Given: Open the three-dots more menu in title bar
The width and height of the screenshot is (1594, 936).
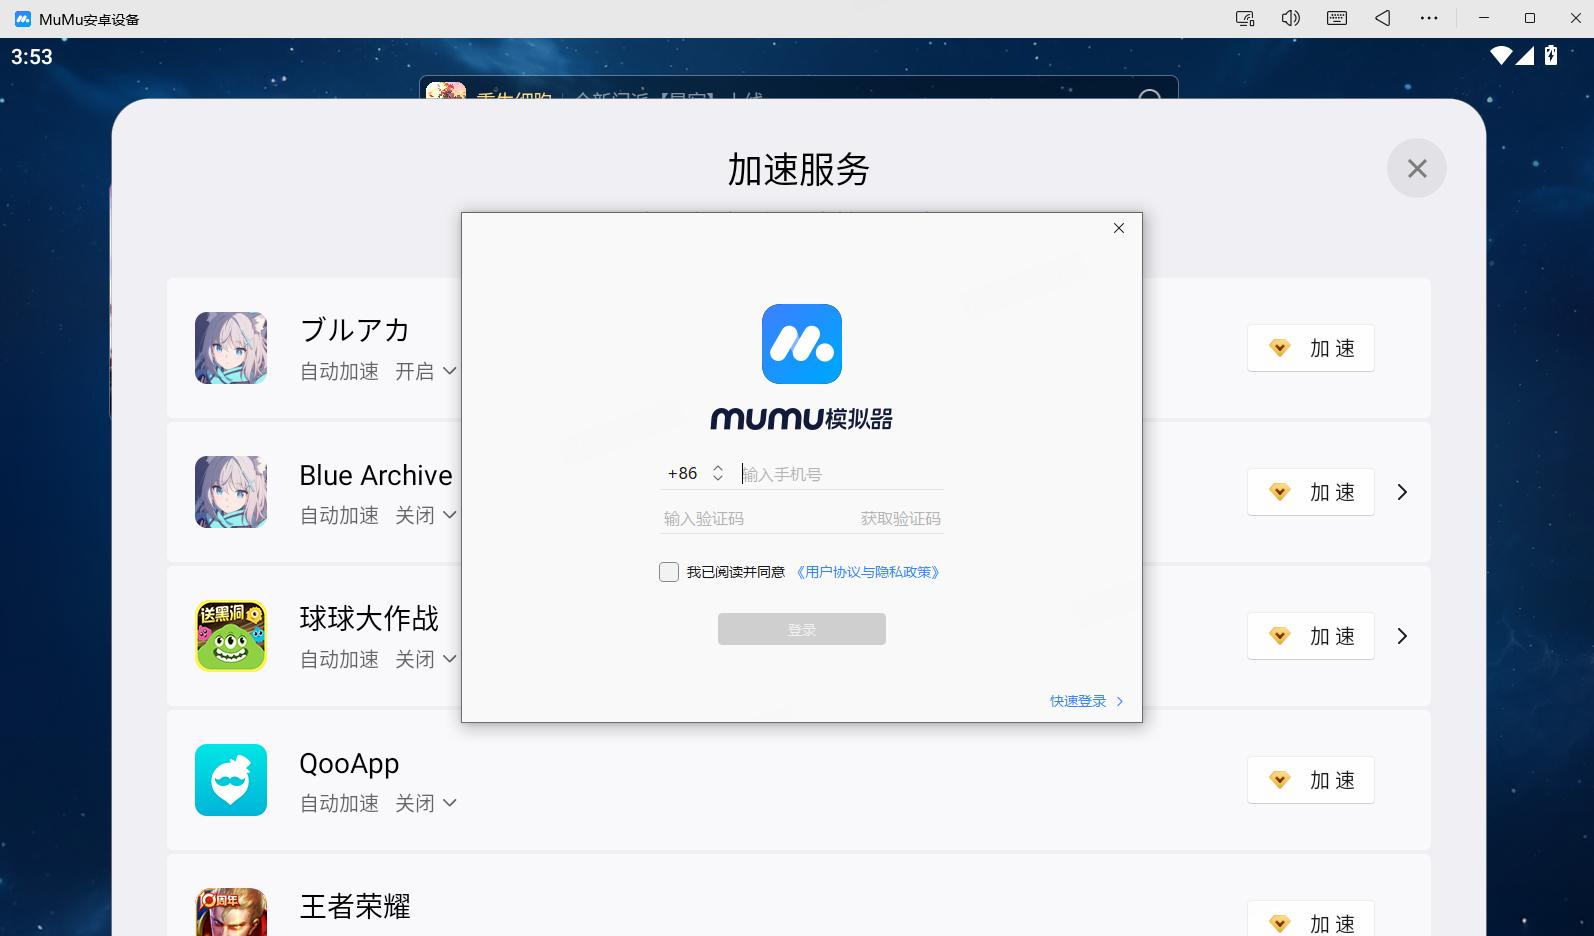Looking at the screenshot, I should tap(1429, 18).
